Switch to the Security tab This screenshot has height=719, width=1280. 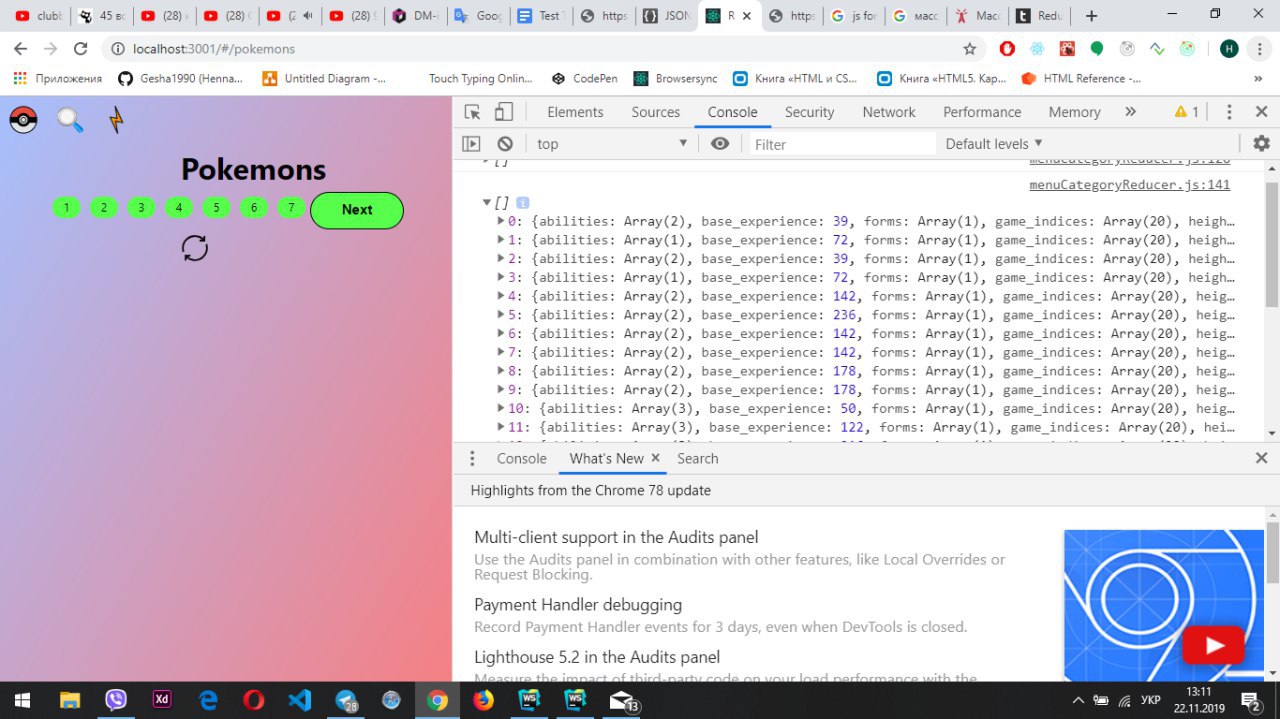[809, 112]
